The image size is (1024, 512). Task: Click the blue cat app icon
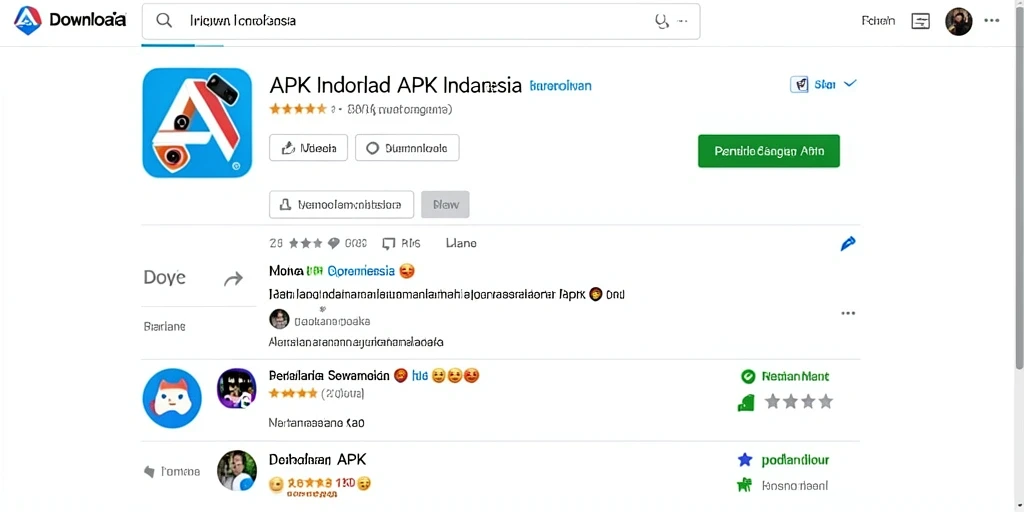pyautogui.click(x=172, y=398)
